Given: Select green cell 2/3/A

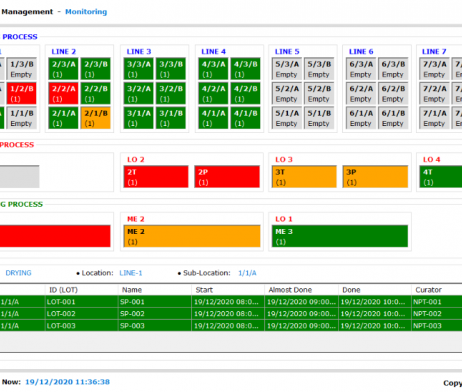Looking at the screenshot, I should pyautogui.click(x=63, y=69).
